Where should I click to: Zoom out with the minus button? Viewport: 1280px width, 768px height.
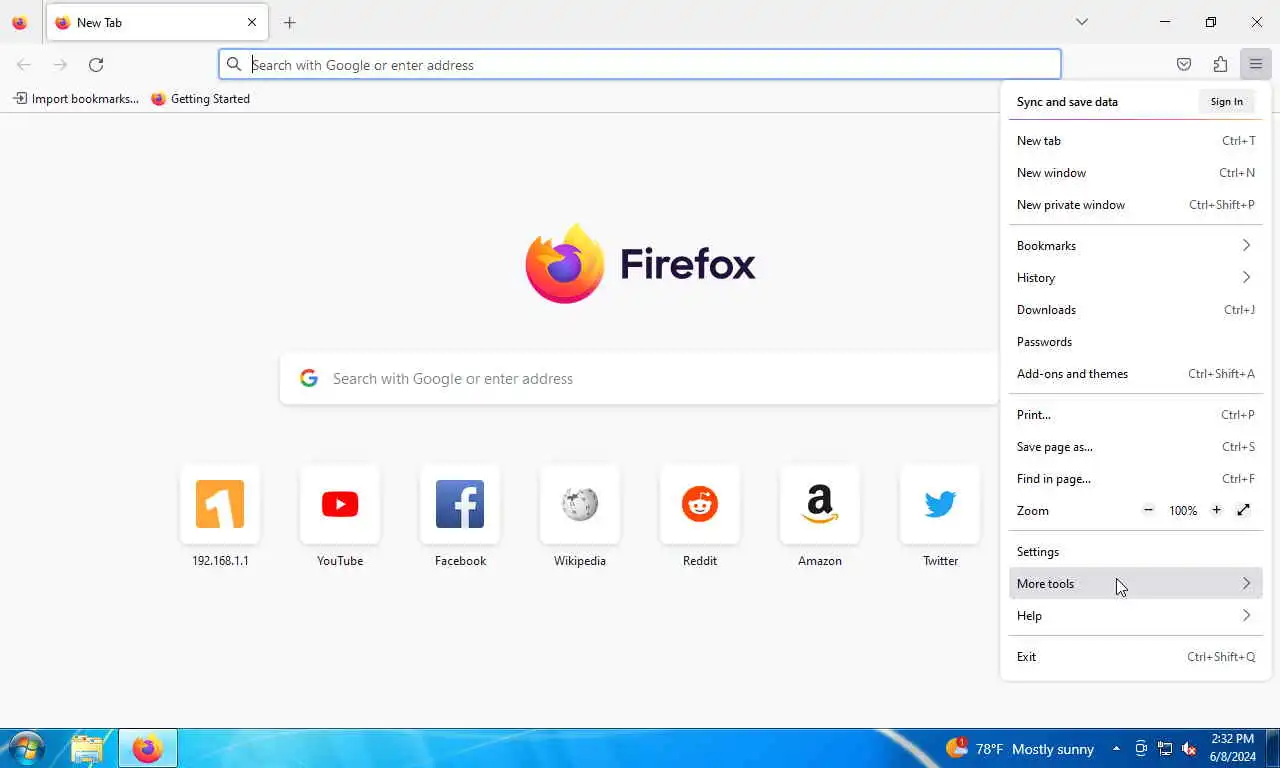coord(1149,510)
